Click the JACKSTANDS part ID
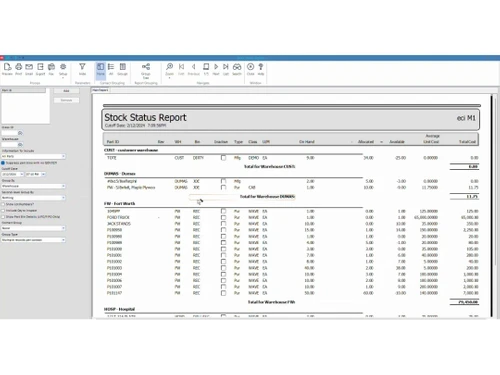 pos(119,224)
